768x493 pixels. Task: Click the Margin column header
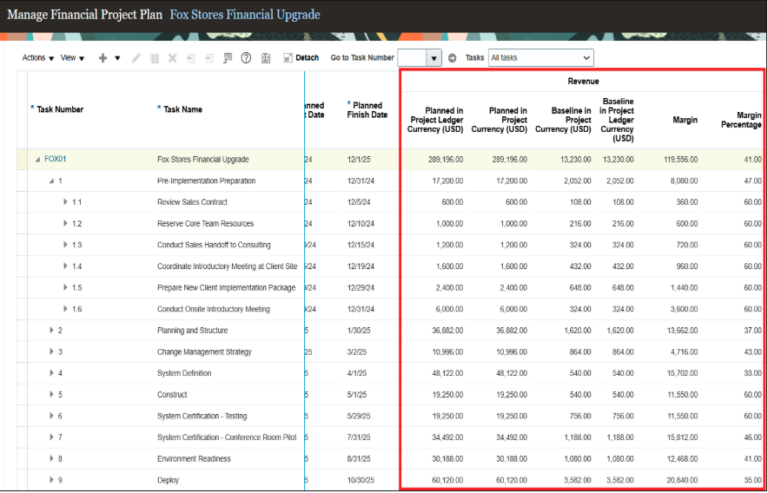685,120
